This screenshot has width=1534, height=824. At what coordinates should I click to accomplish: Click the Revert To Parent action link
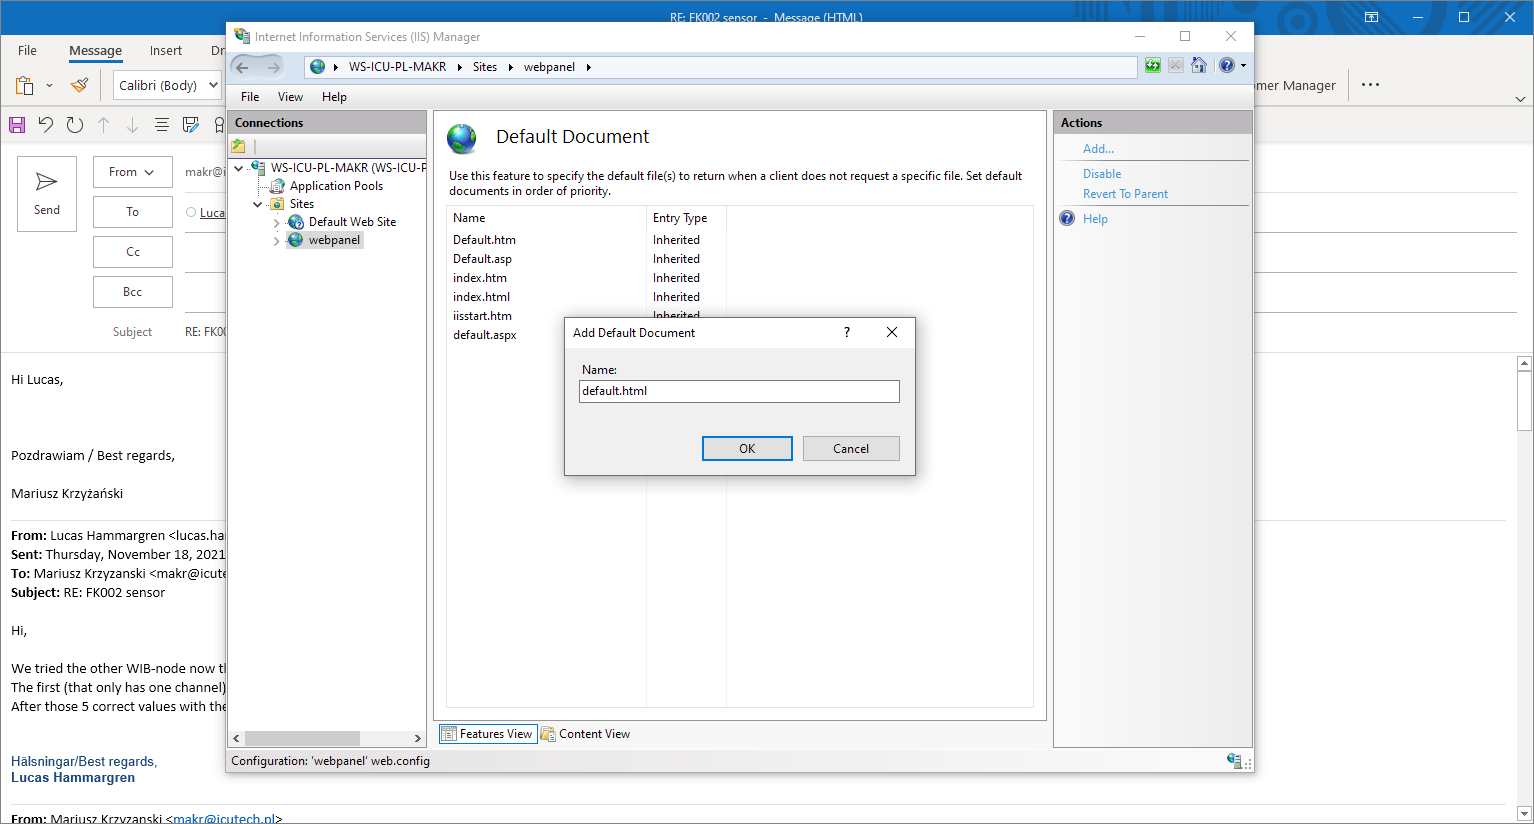[1125, 194]
